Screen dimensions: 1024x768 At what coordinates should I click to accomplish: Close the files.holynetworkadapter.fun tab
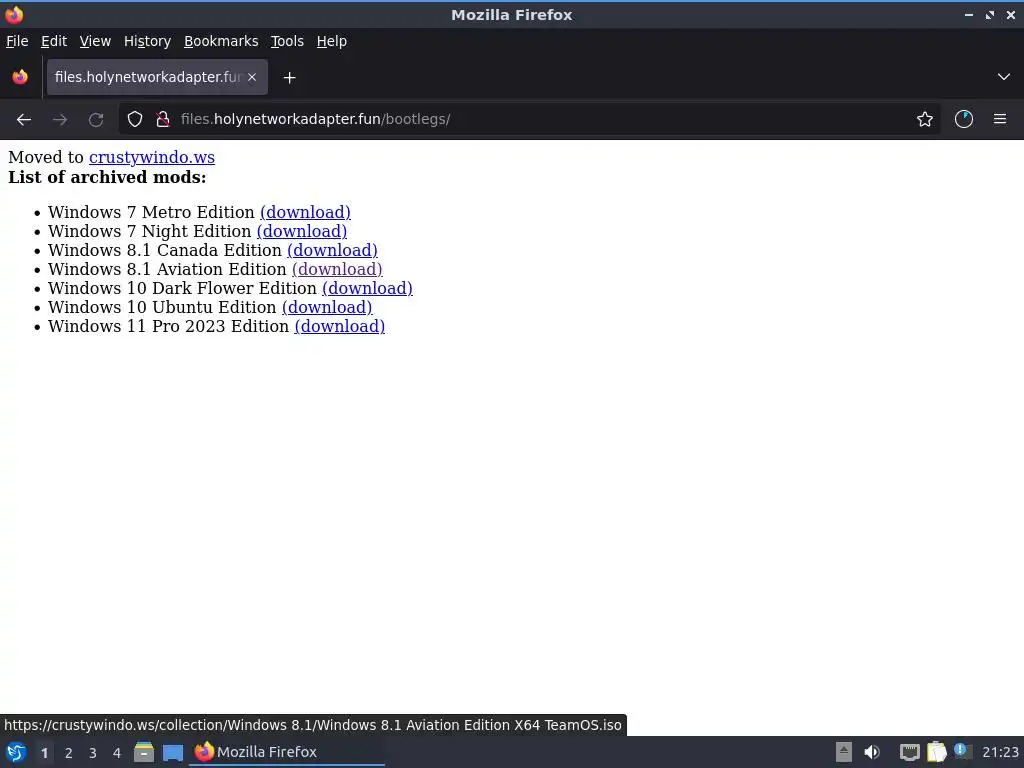tap(252, 77)
